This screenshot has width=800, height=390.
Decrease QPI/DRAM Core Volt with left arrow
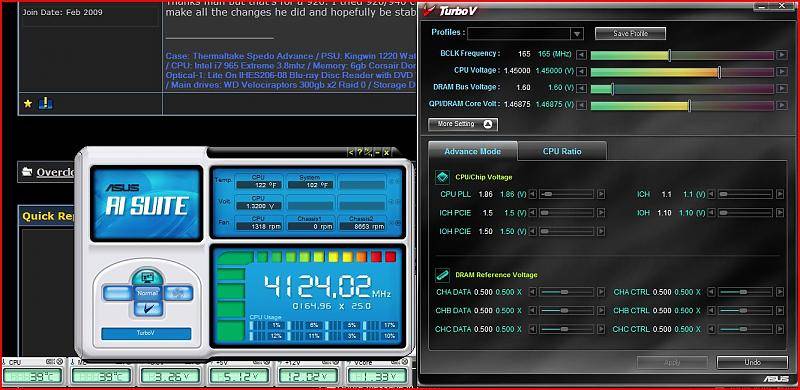point(582,105)
